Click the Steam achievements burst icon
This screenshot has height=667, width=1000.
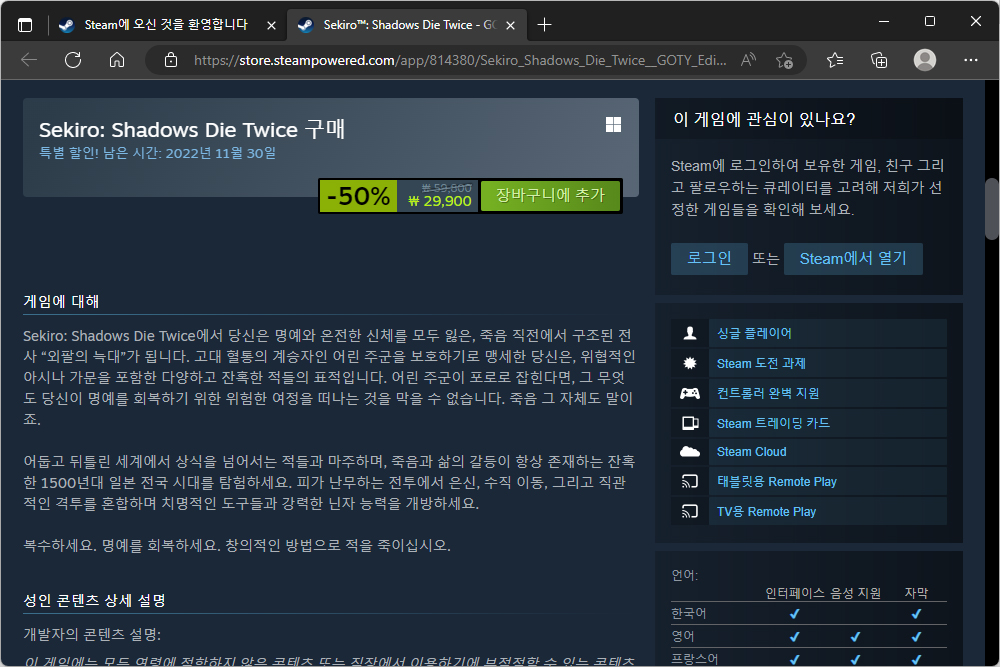point(689,363)
